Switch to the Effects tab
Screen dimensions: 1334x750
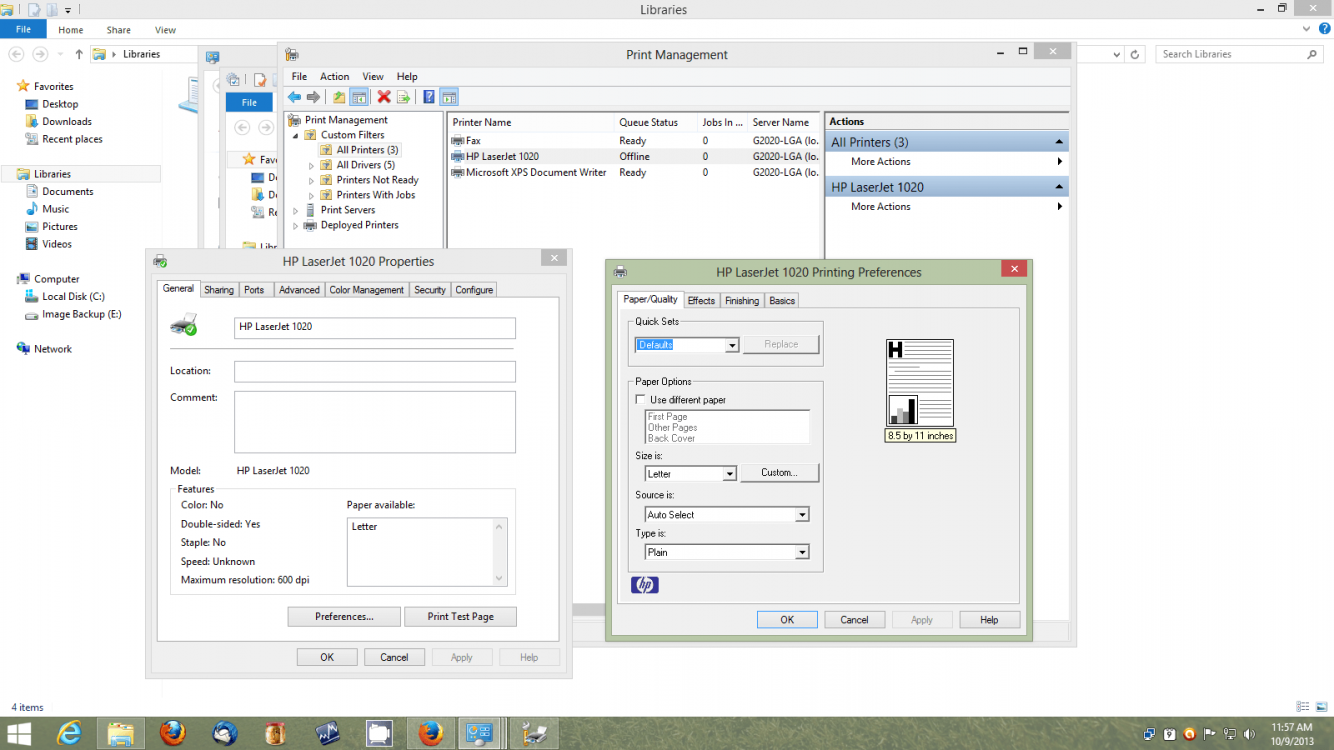(x=701, y=301)
